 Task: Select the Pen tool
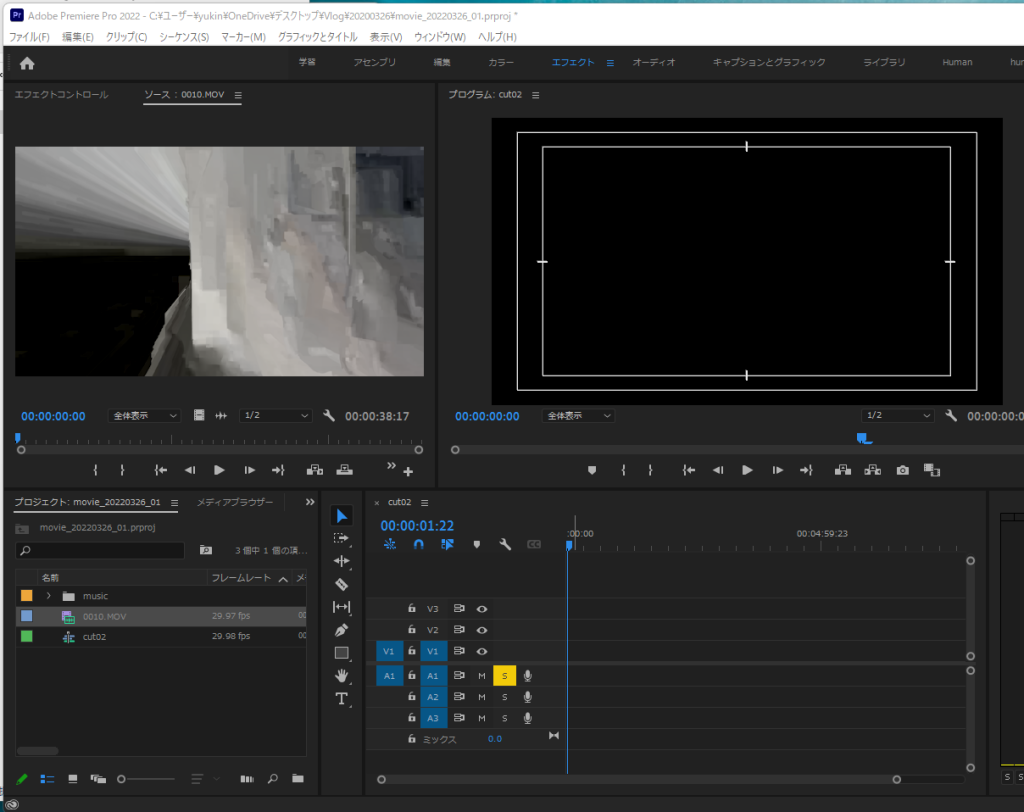coord(341,630)
